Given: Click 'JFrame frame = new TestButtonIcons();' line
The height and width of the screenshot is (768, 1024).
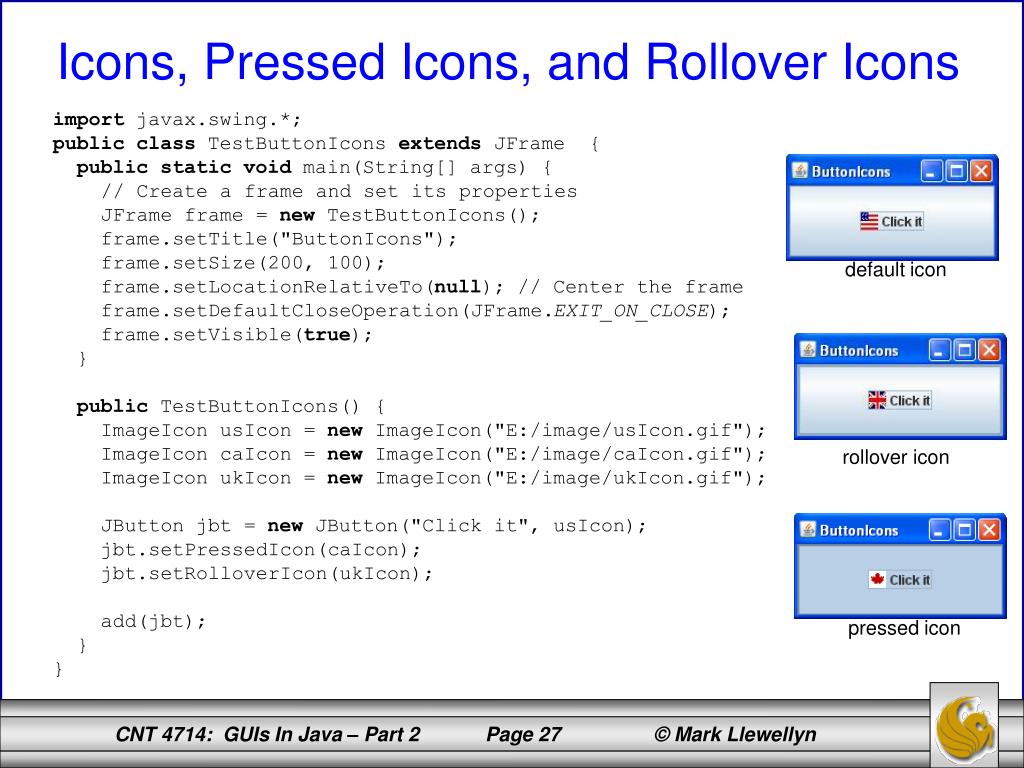Looking at the screenshot, I should (x=320, y=216).
